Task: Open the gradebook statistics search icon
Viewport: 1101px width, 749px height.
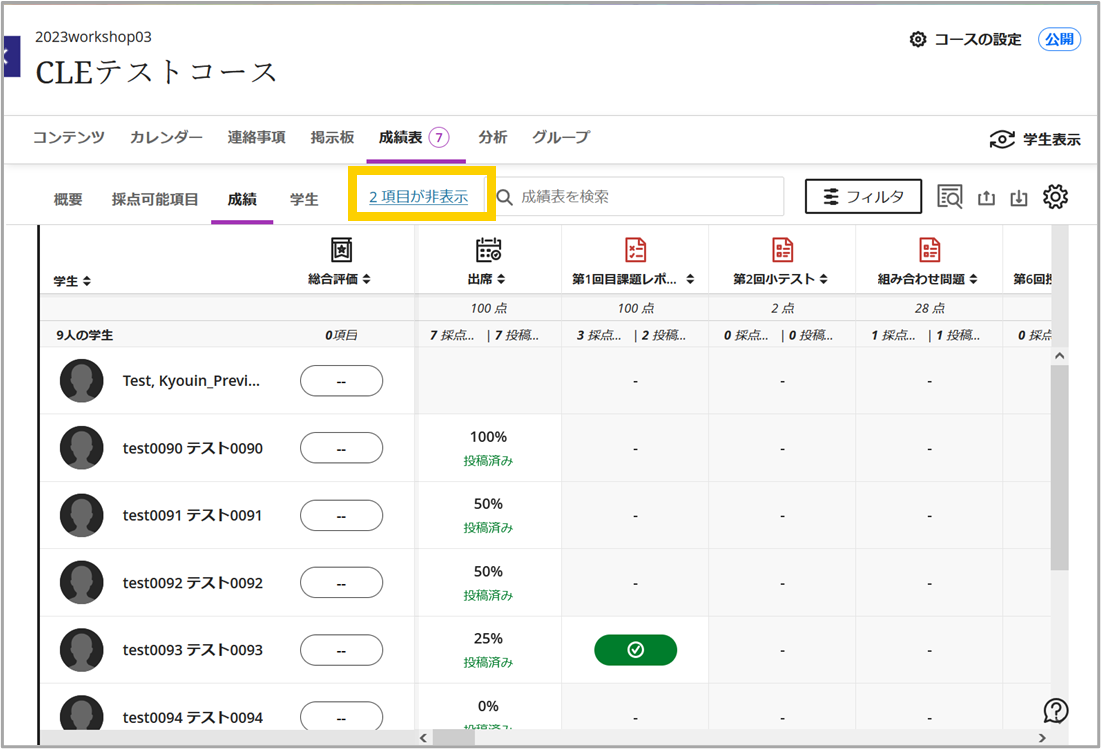Action: coord(950,197)
